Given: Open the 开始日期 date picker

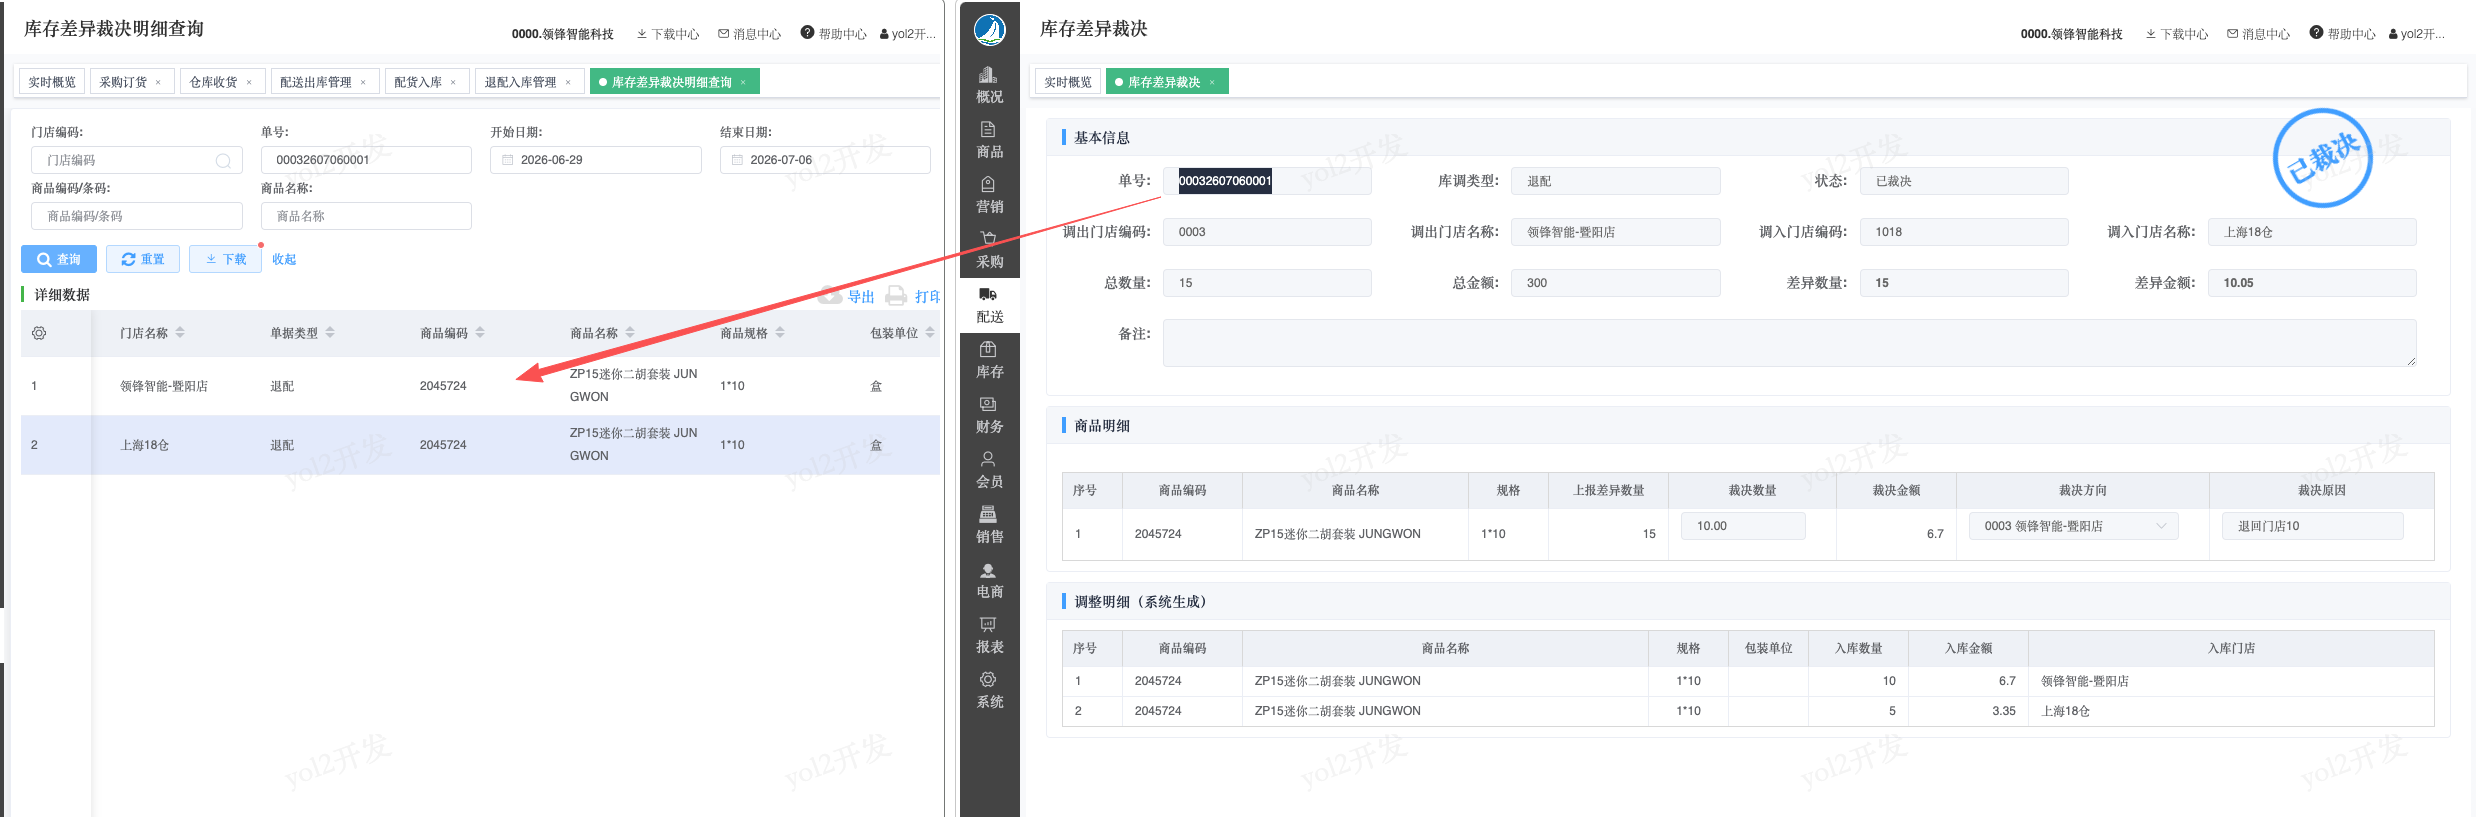Looking at the screenshot, I should point(596,160).
